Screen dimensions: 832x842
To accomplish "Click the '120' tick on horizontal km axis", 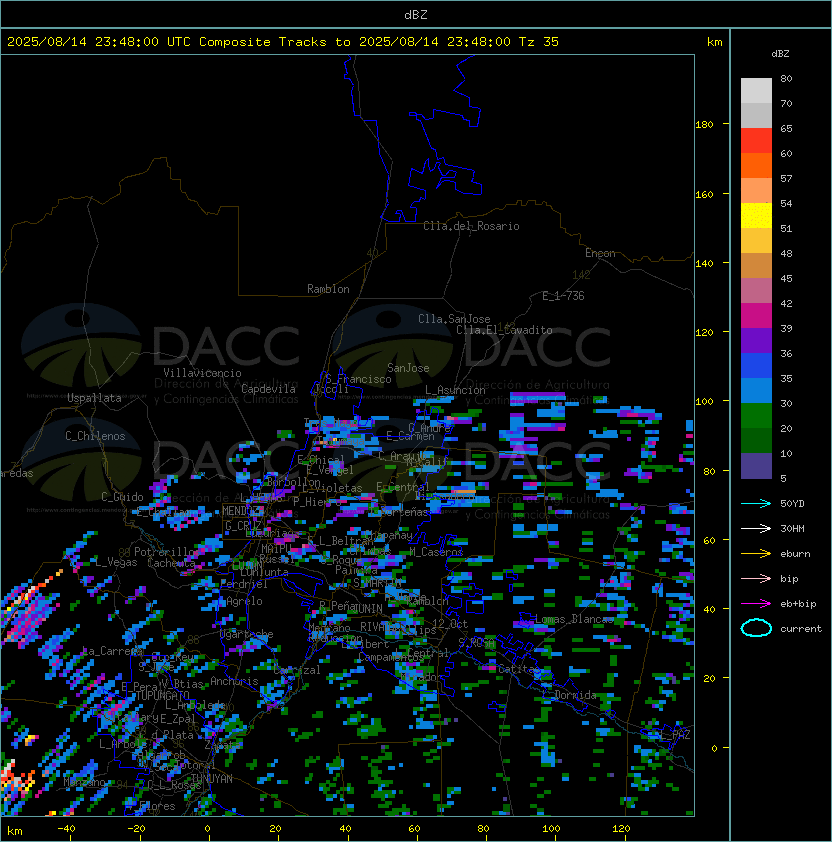I will (x=621, y=829).
